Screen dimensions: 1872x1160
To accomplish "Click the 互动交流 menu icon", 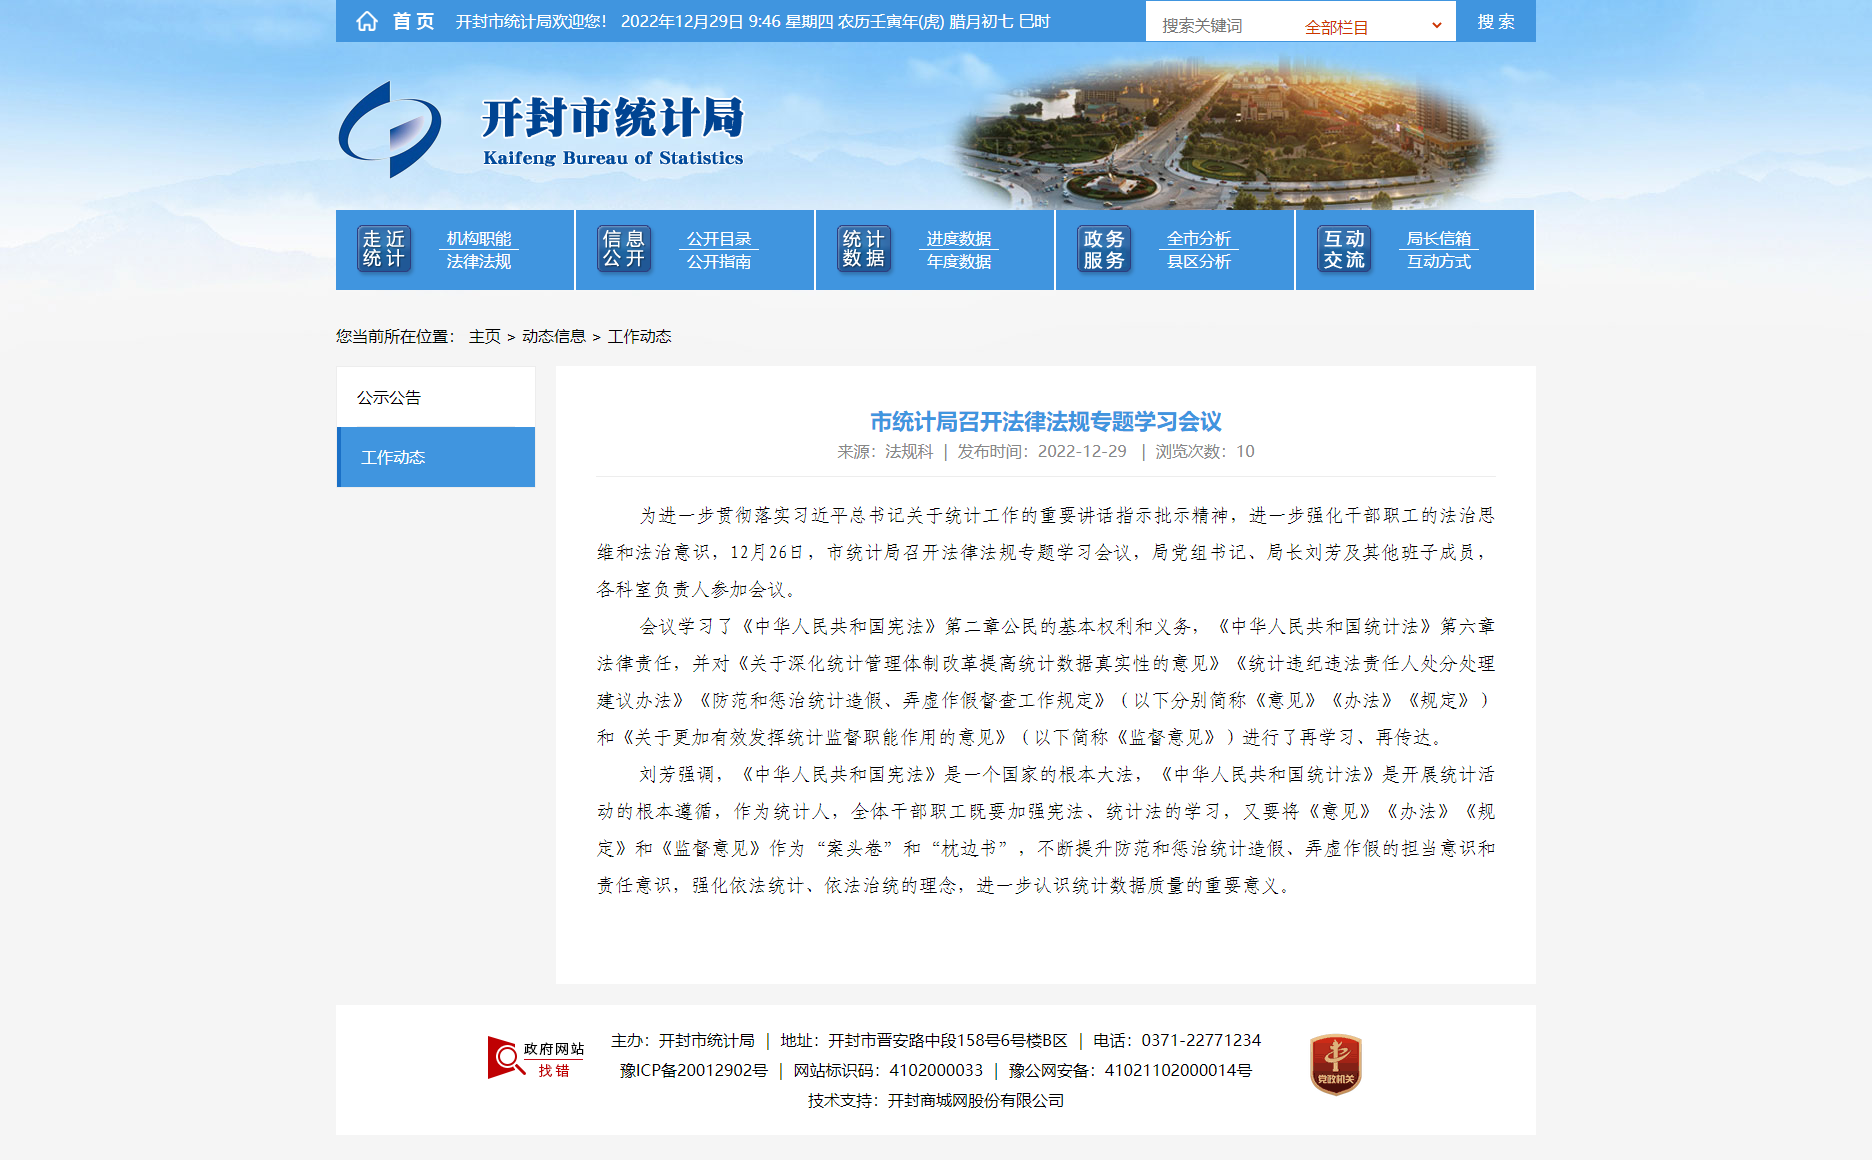I will pos(1344,249).
